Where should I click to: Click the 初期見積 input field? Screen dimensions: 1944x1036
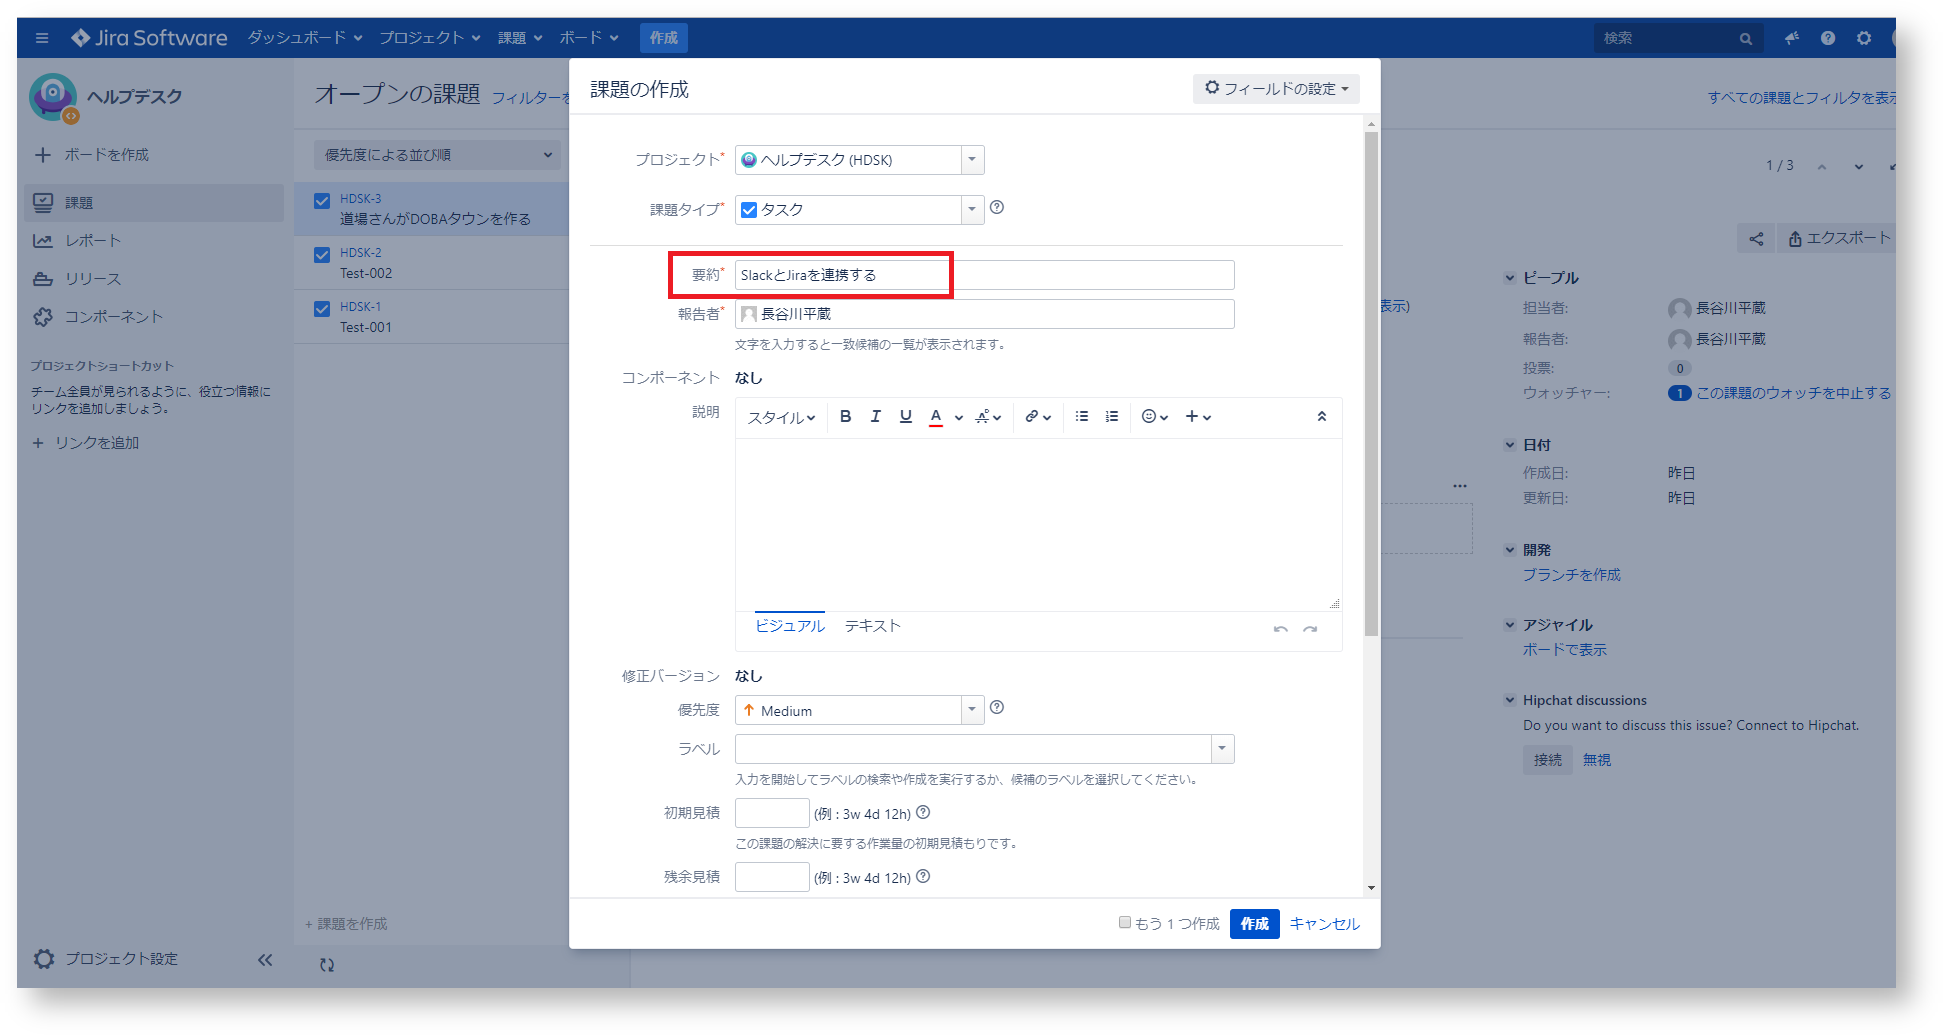click(x=772, y=813)
